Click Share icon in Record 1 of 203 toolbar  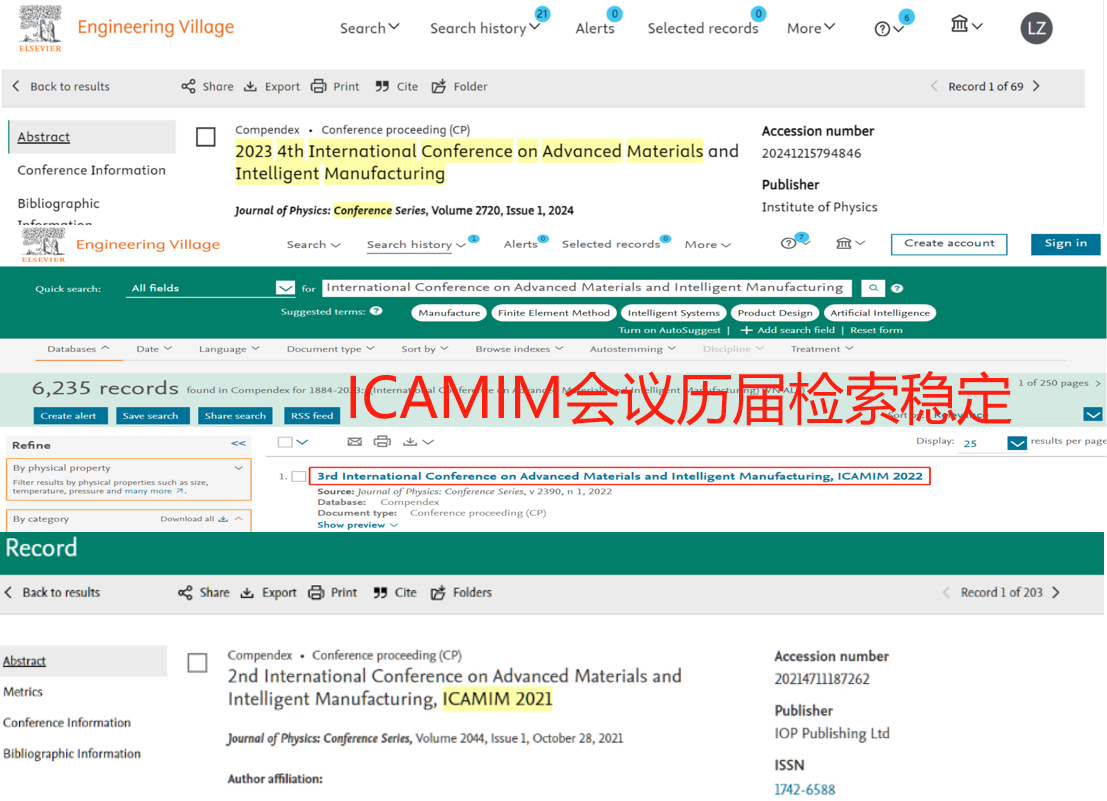[x=185, y=593]
